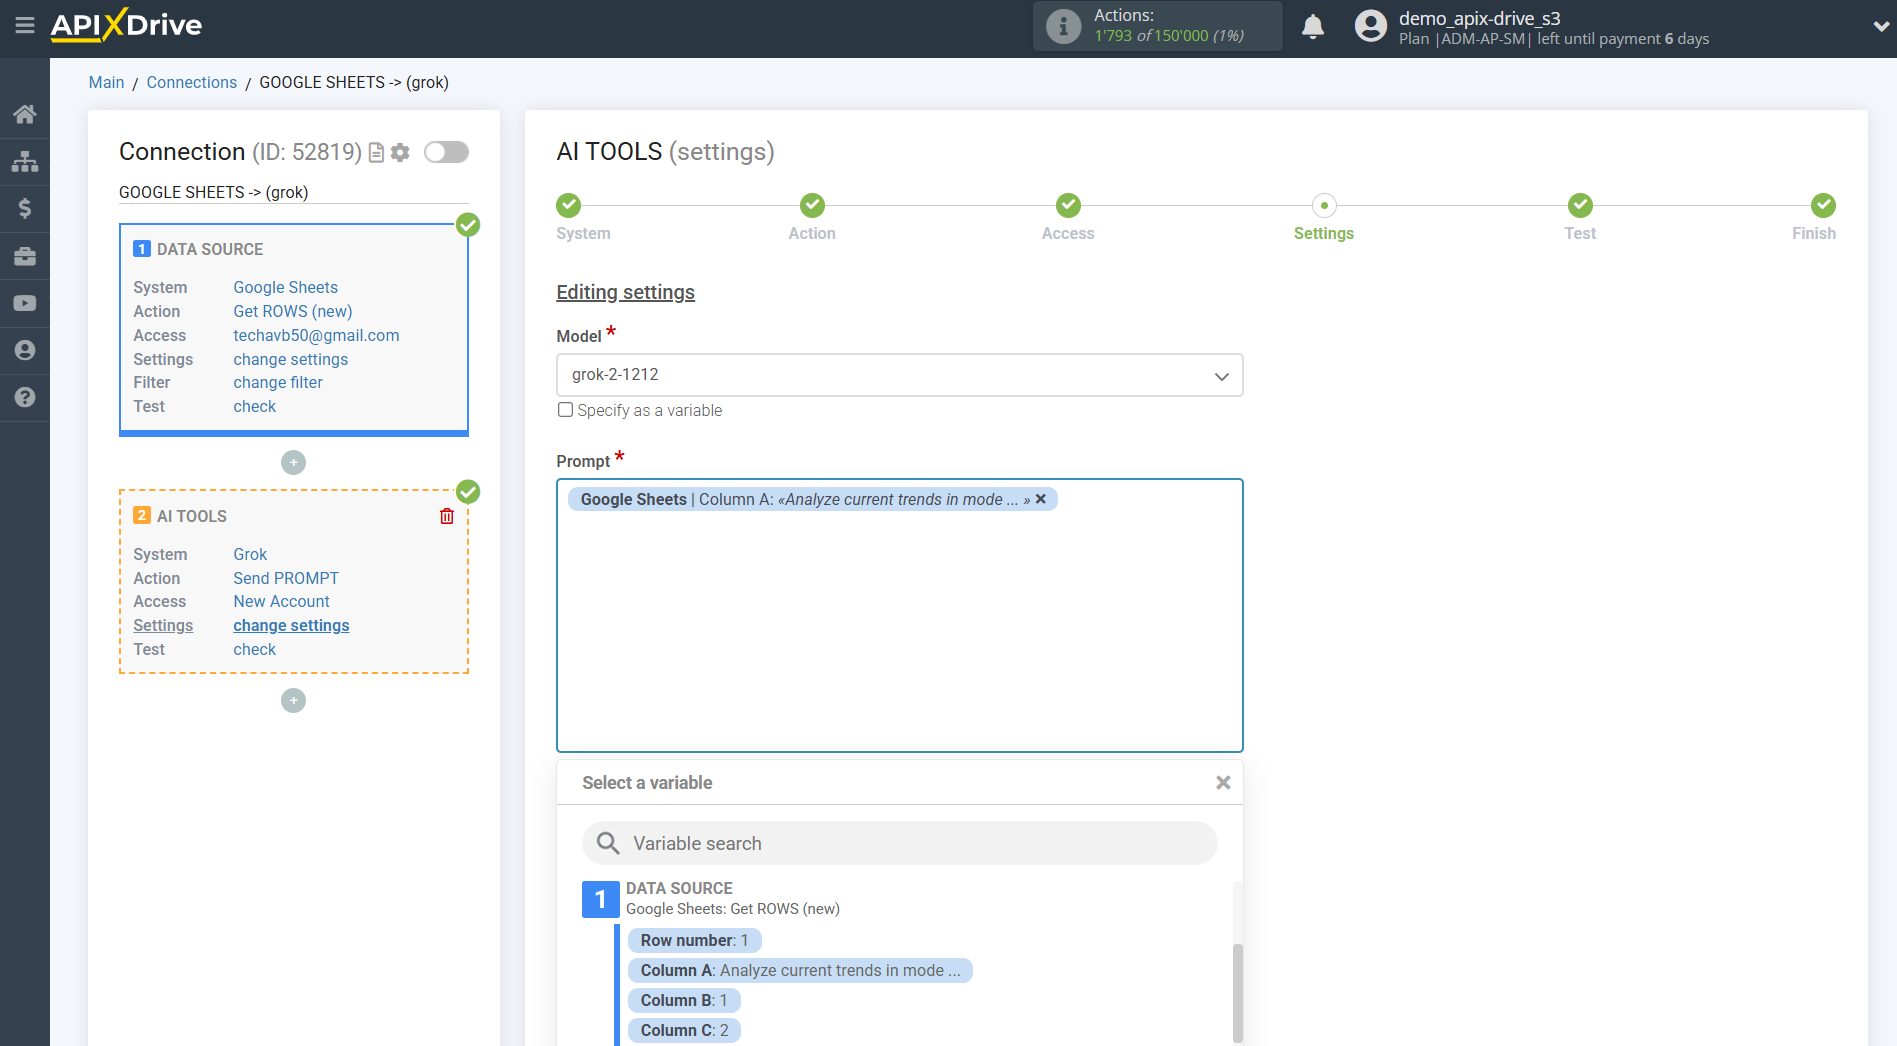Open the hamburger menu at top left
Image resolution: width=1897 pixels, height=1046 pixels.
click(x=25, y=26)
